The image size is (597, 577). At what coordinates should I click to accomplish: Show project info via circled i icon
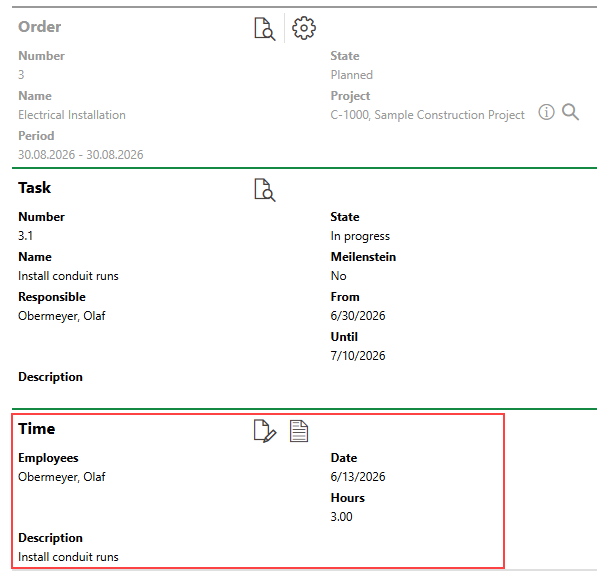pos(546,112)
